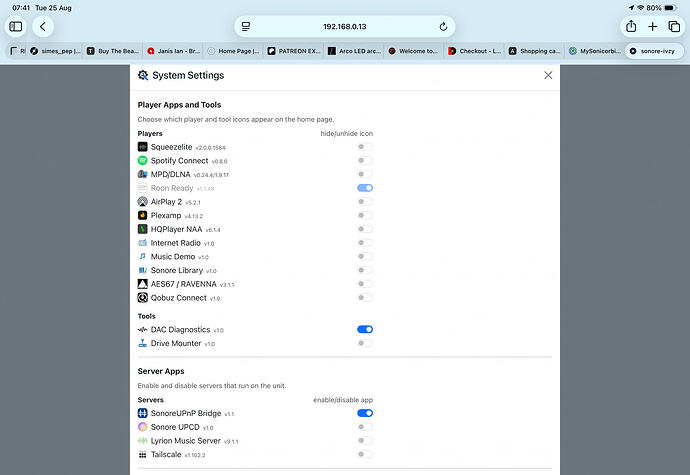Viewport: 690px width, 475px height.
Task: Disable the SonoreUPnP Bridge server
Action: click(365, 413)
